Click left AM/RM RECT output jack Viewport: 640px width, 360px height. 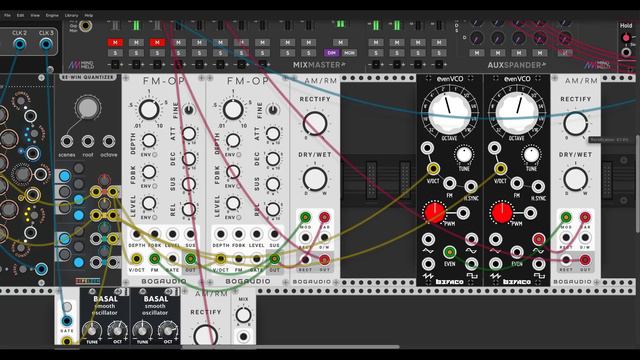click(x=305, y=259)
